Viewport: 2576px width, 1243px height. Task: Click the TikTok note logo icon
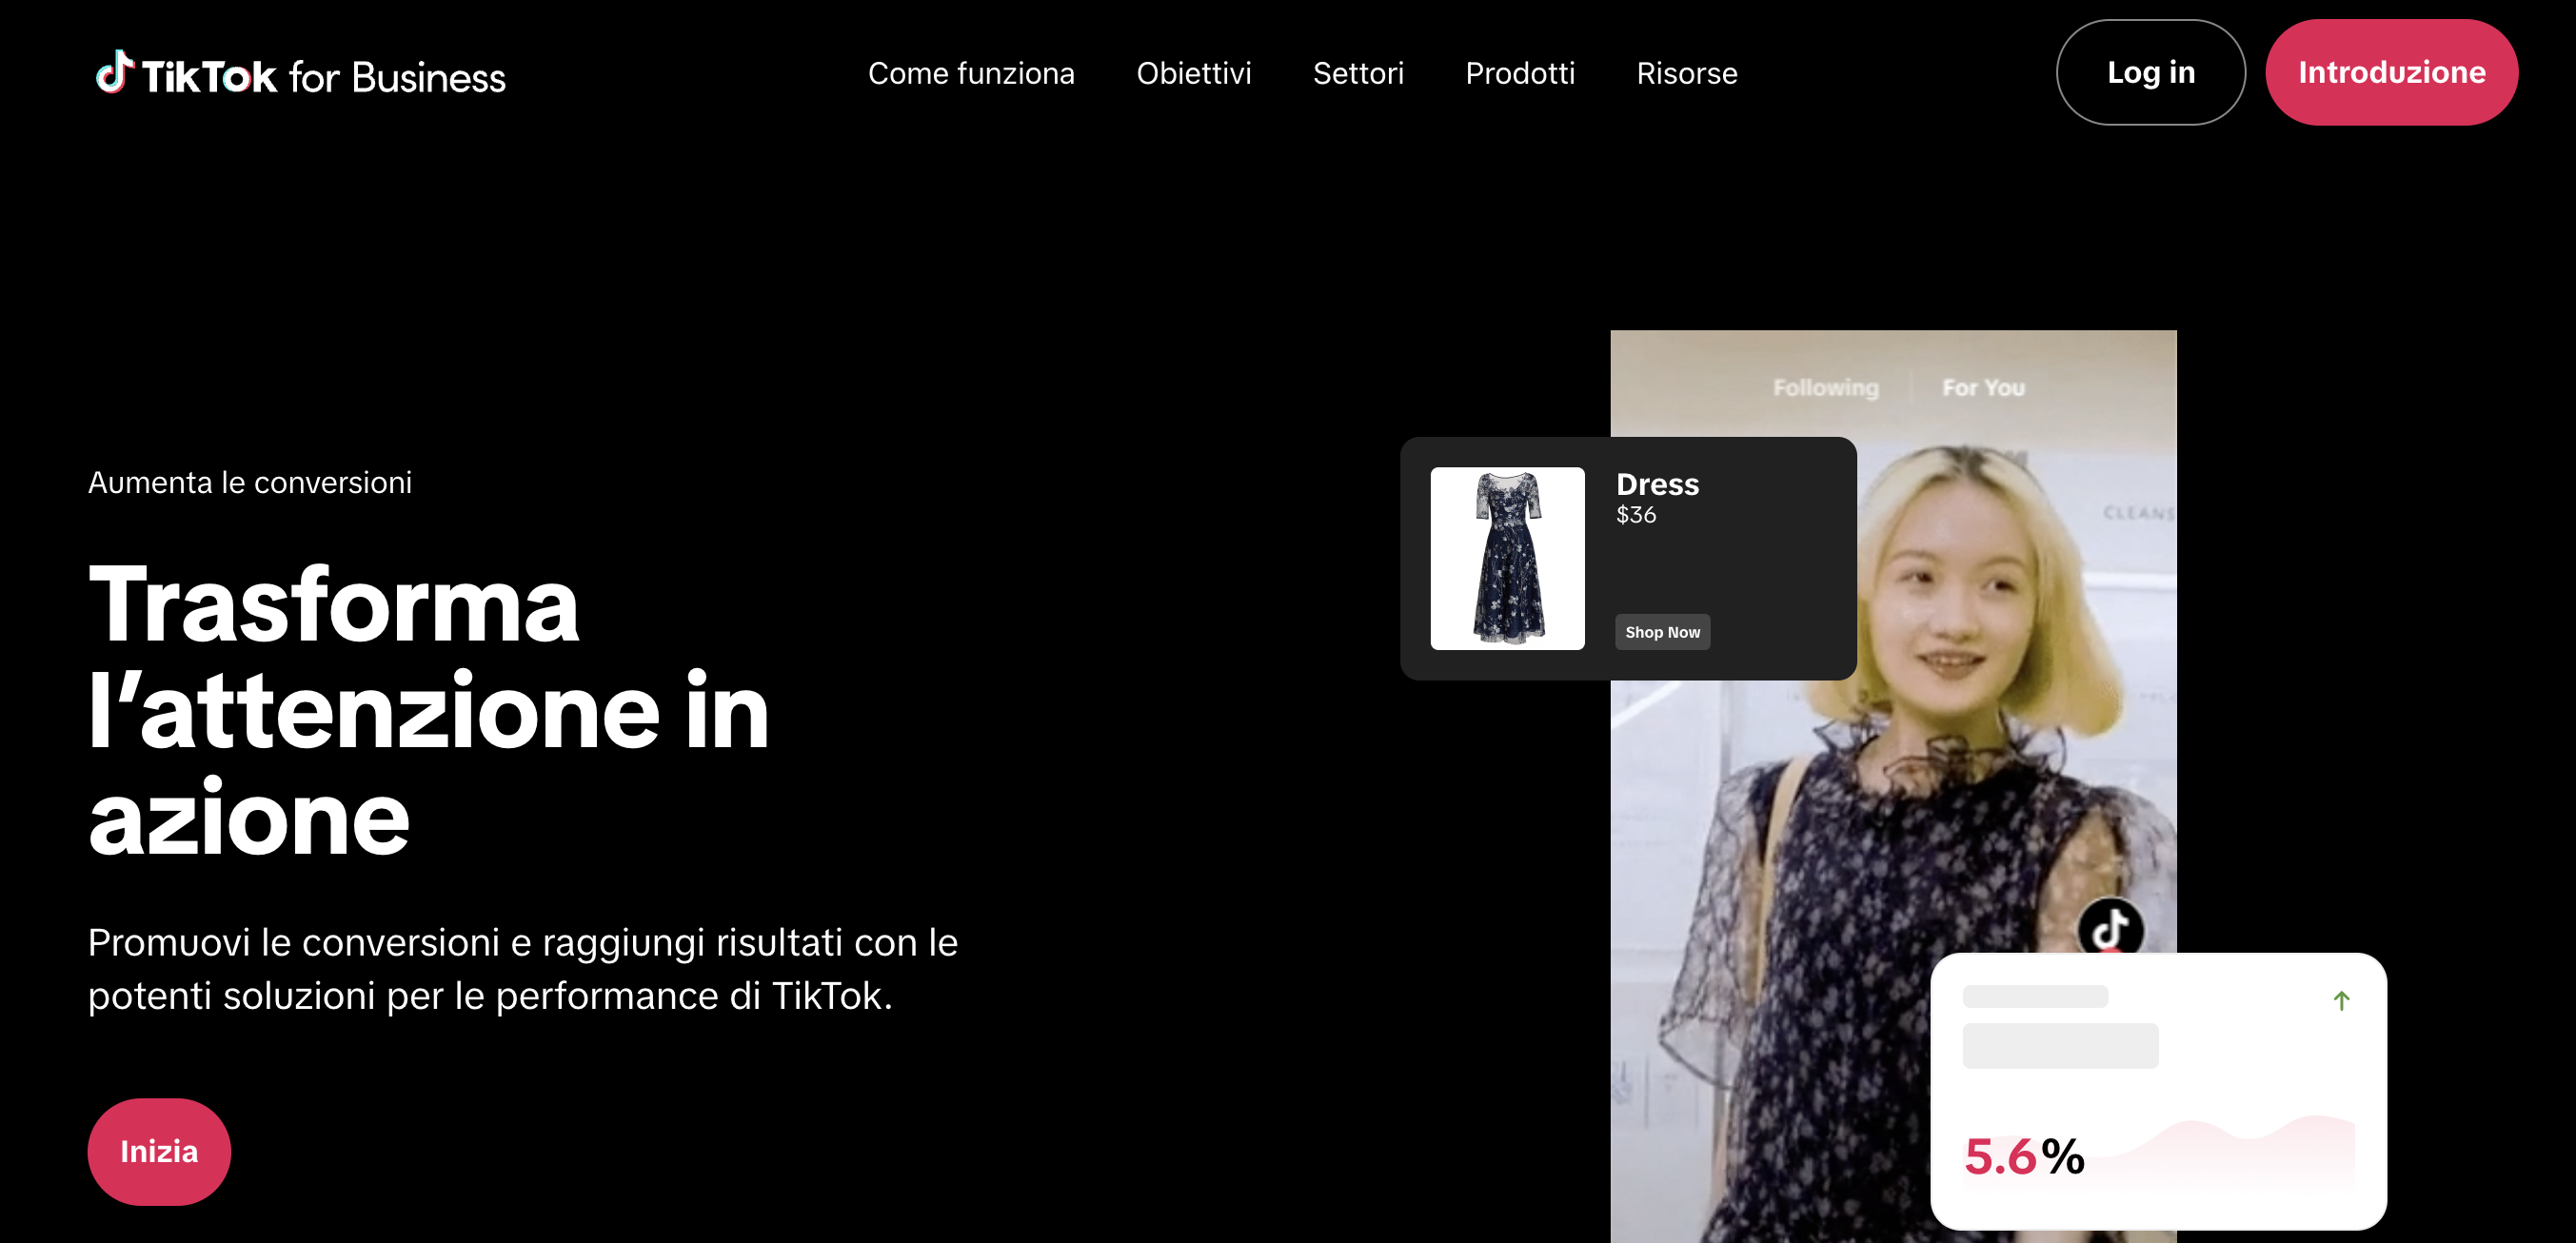click(114, 72)
